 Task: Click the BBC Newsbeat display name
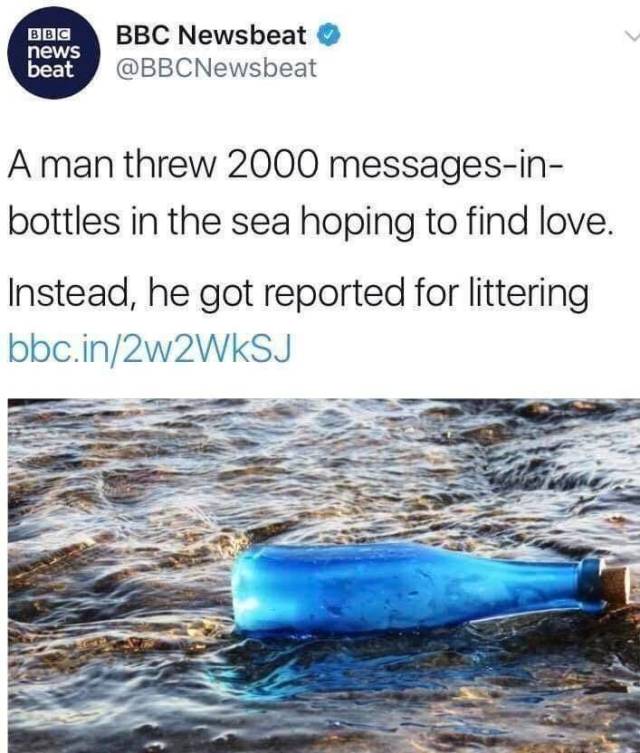[212, 35]
